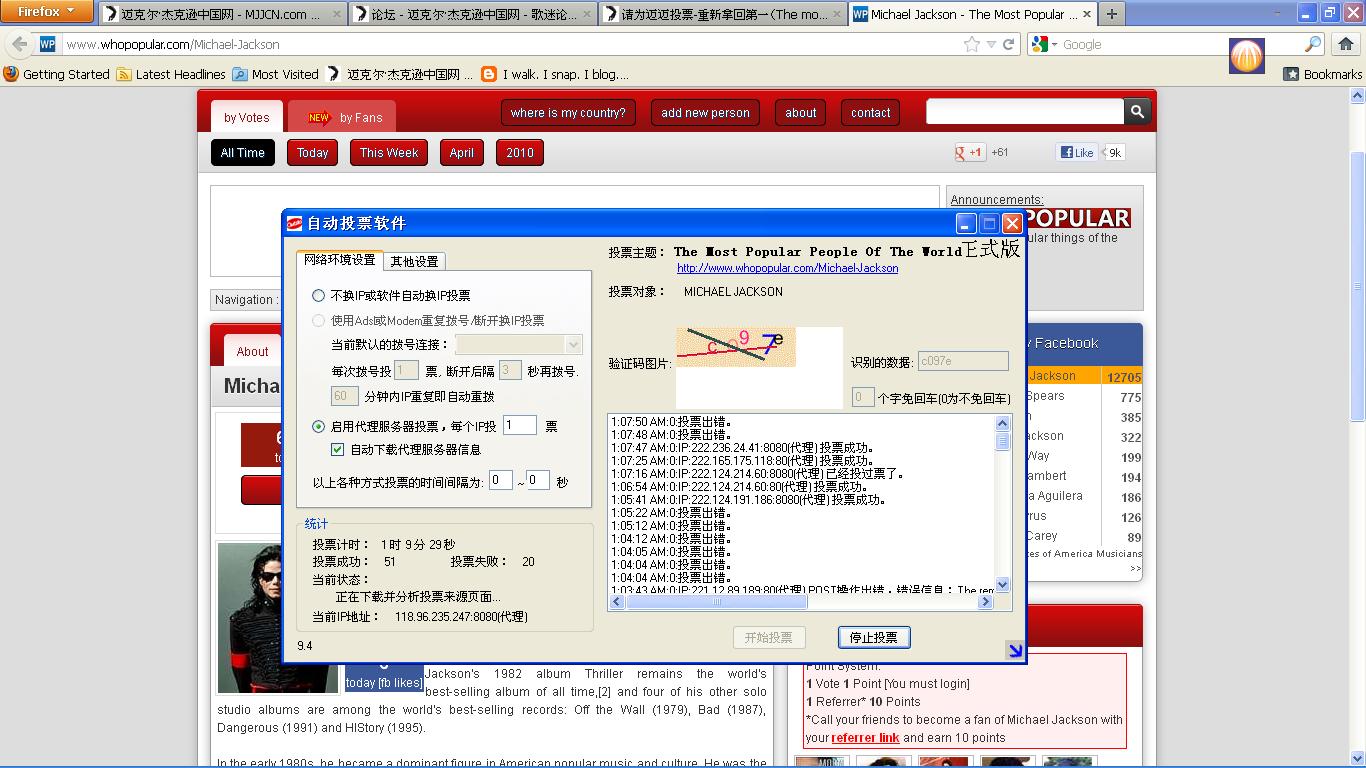Select the proxy server voting radio option
Screen dimensions: 1366x768
(x=319, y=426)
